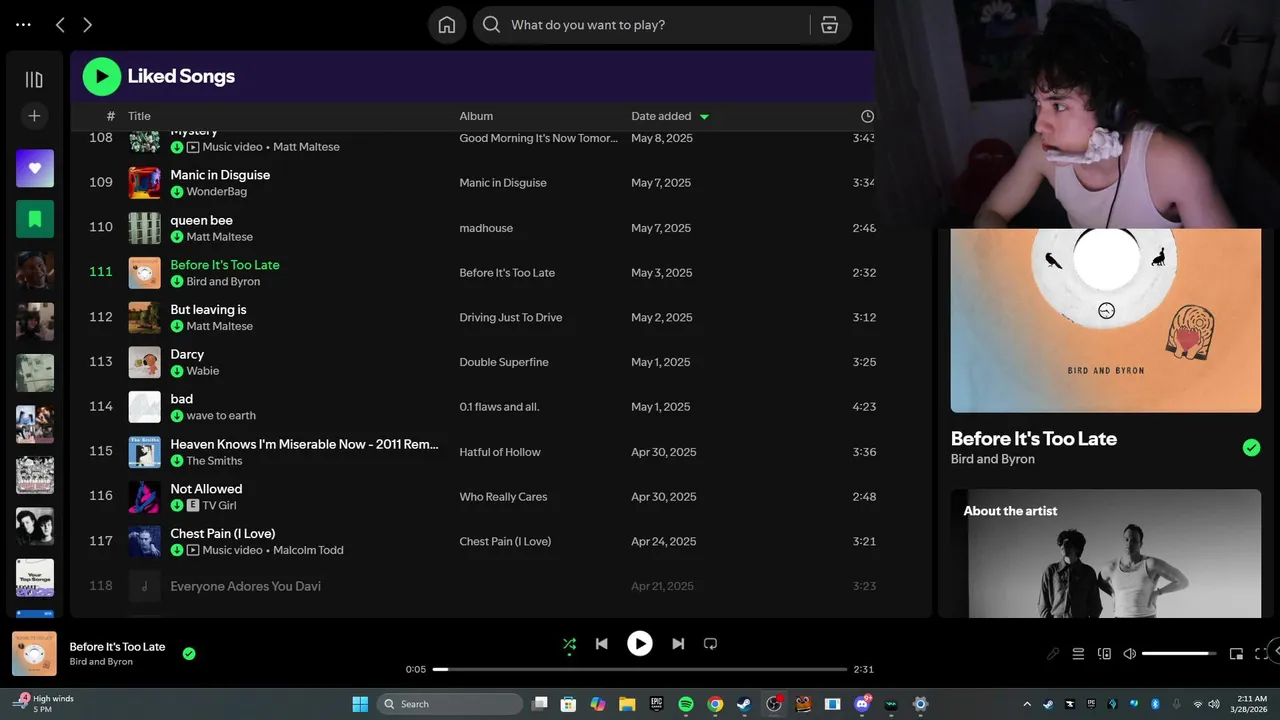Sort by the Album column header
Screen dimensions: 1280x720
(476, 116)
